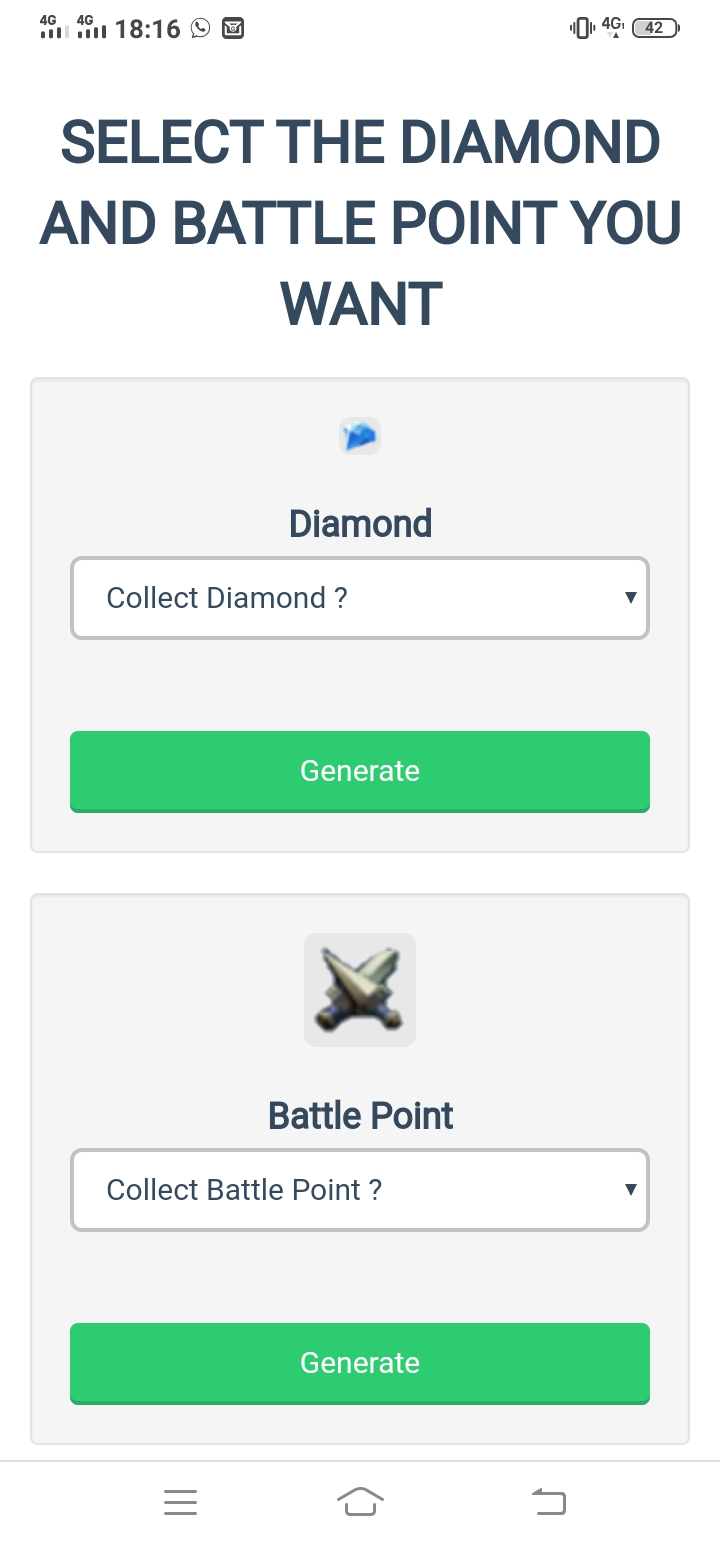Tap the home button in navigation bar

point(360,1501)
